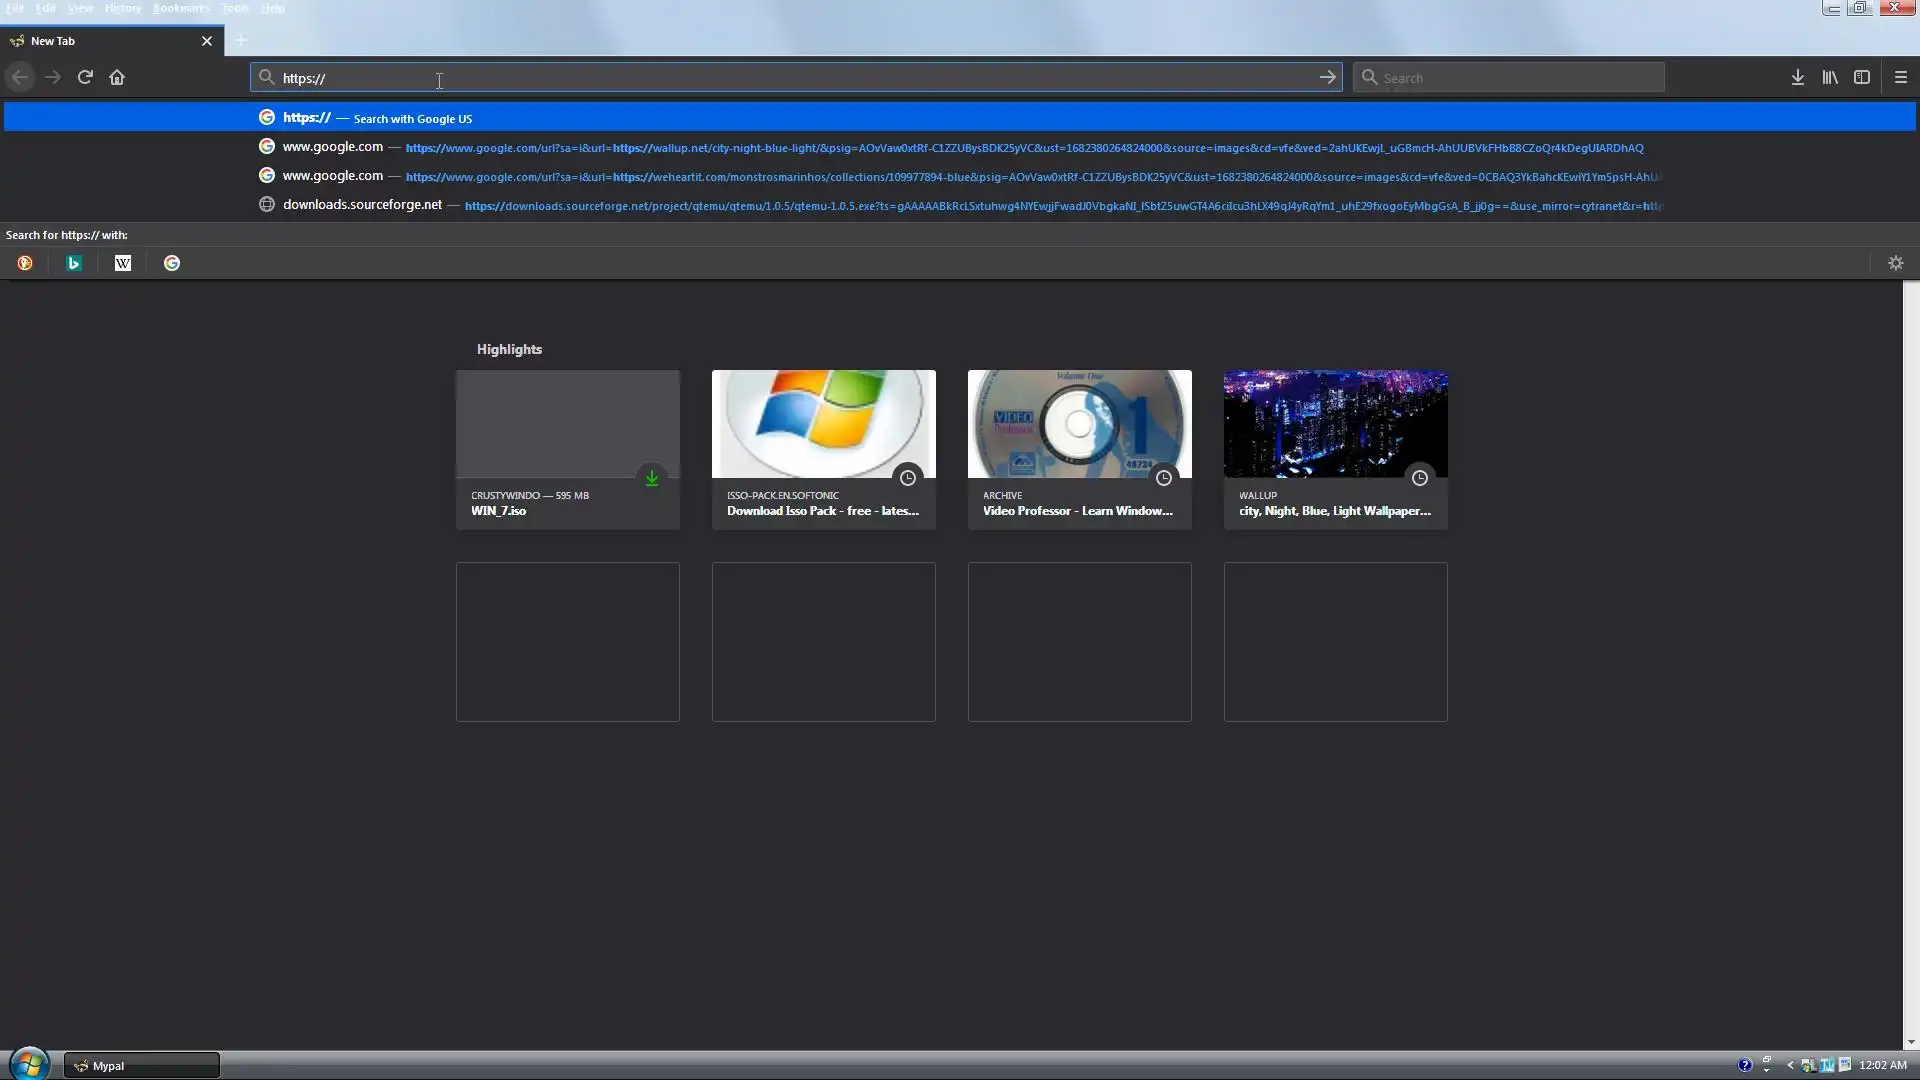The image size is (1920, 1080).
Task: Open the Video Professor archive tile
Action: point(1079,450)
